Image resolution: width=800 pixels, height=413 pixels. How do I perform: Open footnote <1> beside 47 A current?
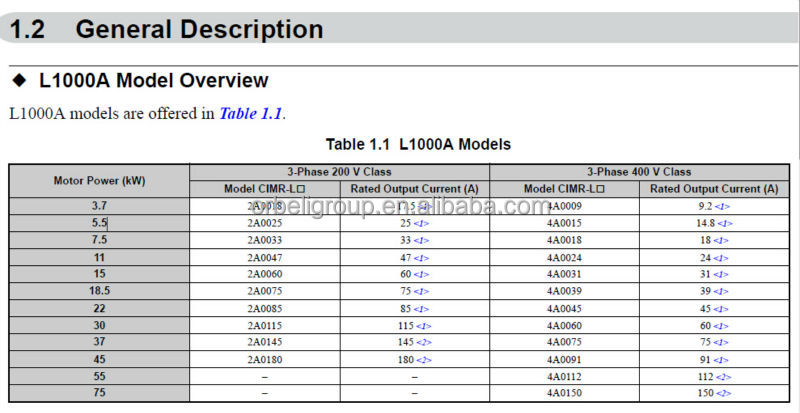tap(421, 258)
